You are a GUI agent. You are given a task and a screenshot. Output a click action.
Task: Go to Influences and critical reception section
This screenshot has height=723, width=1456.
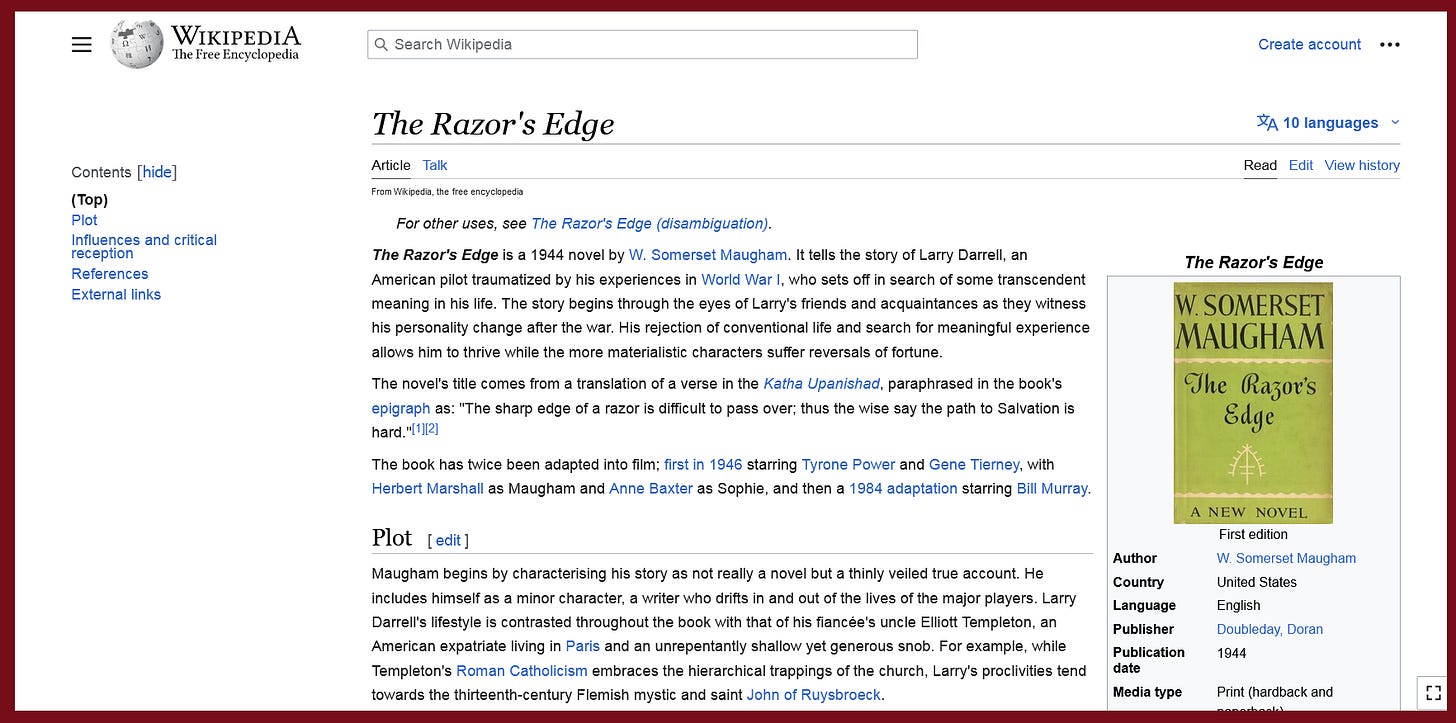(144, 246)
